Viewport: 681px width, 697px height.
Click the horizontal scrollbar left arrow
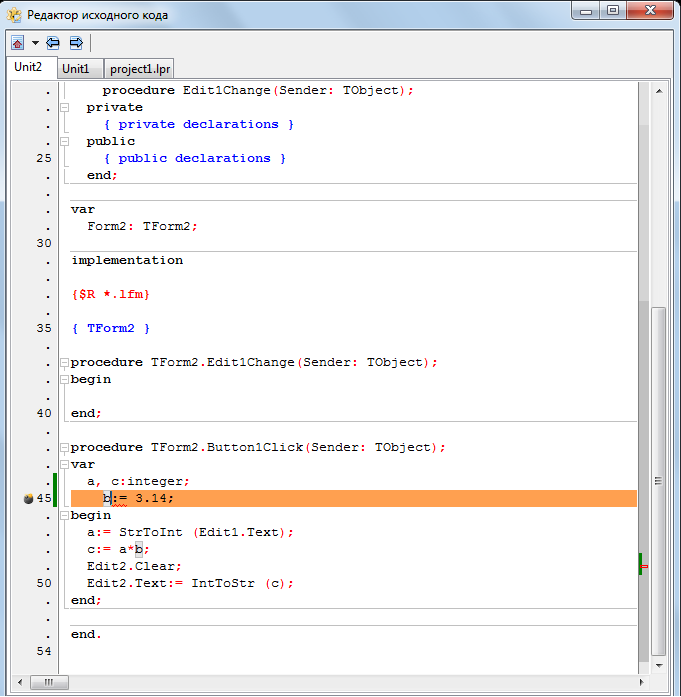point(20,682)
